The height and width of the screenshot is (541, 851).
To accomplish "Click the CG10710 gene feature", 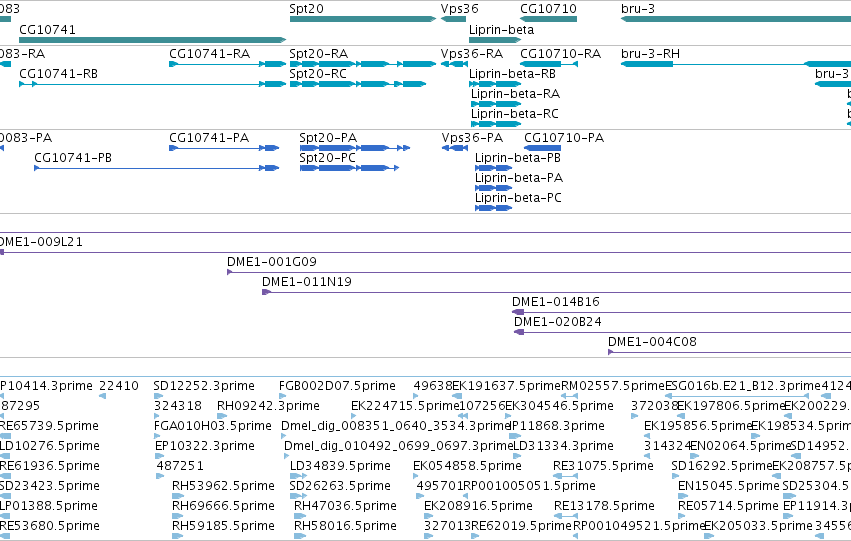I will 548,19.
